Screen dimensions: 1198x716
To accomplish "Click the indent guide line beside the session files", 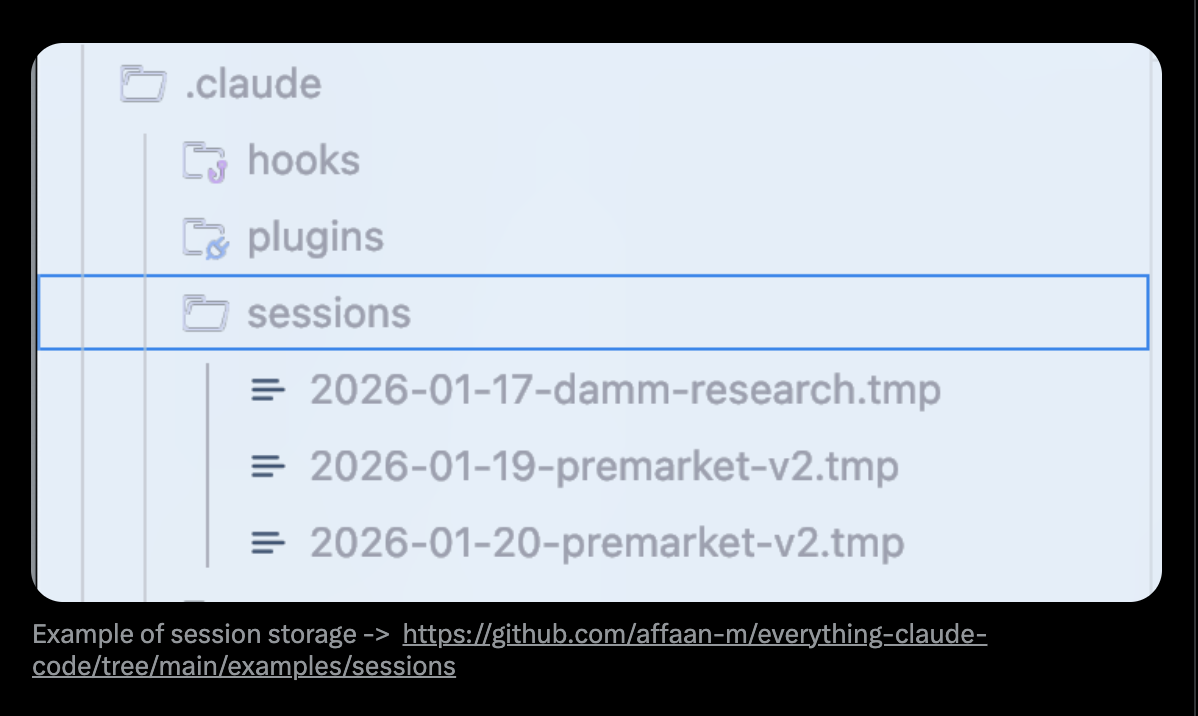I will pyautogui.click(x=207, y=466).
